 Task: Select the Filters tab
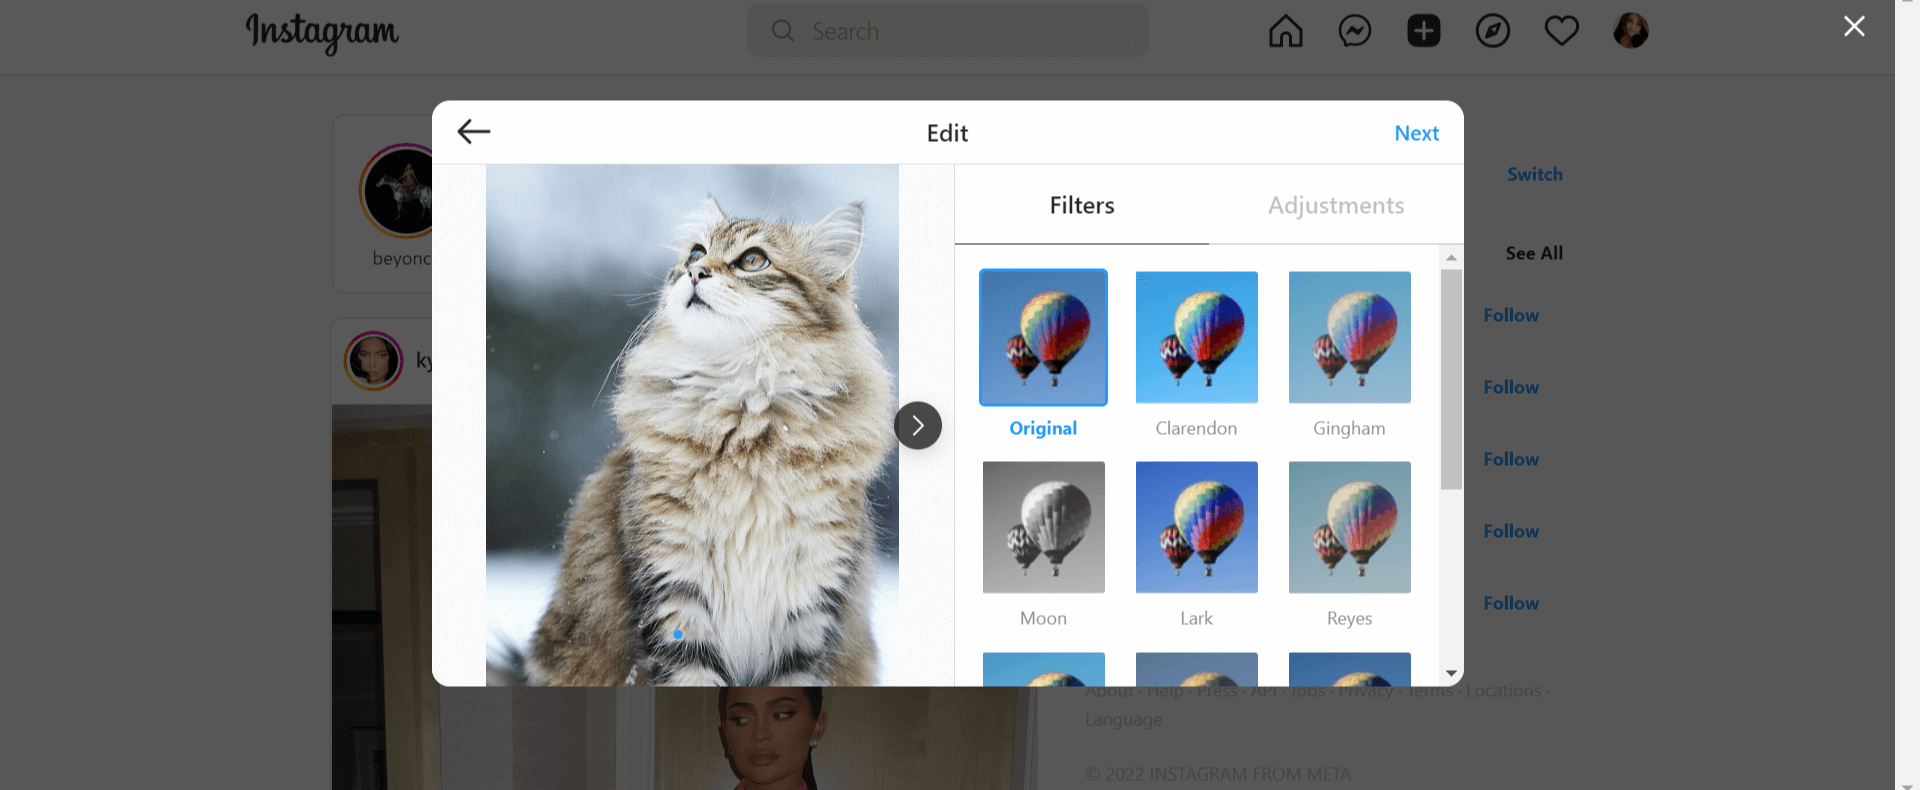coord(1082,205)
